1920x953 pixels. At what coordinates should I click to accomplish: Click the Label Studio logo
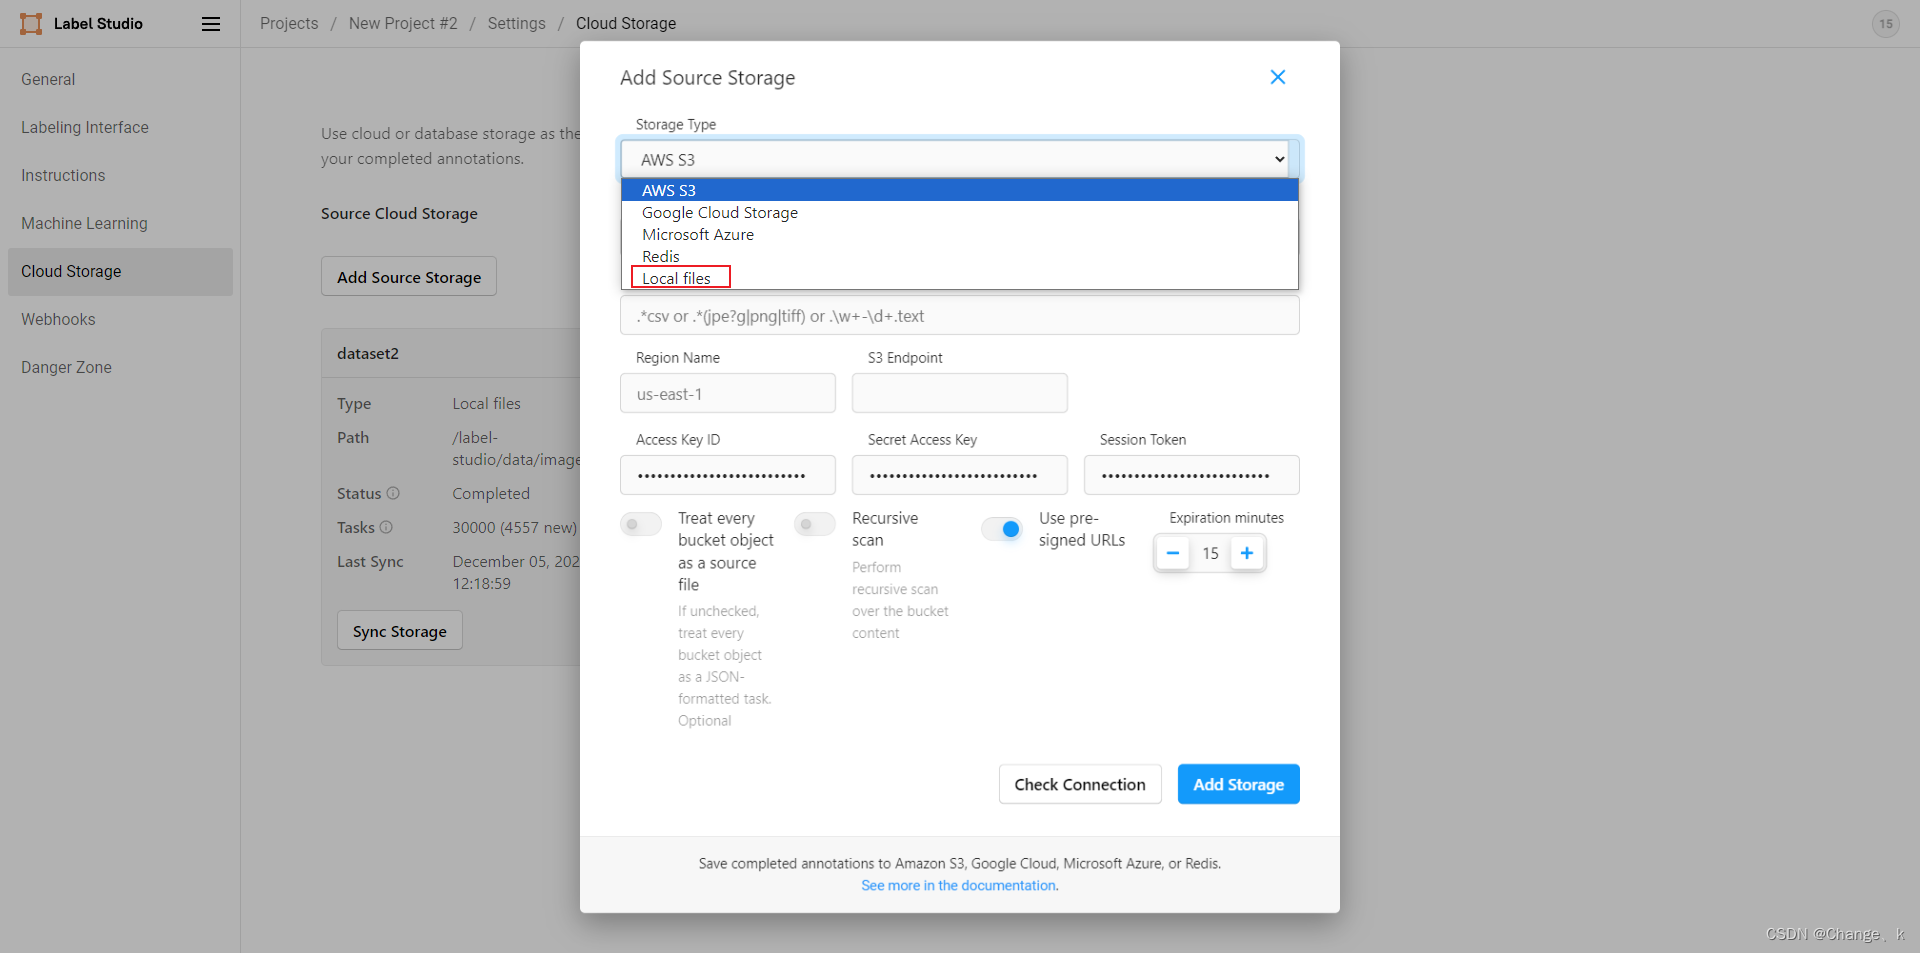point(82,24)
